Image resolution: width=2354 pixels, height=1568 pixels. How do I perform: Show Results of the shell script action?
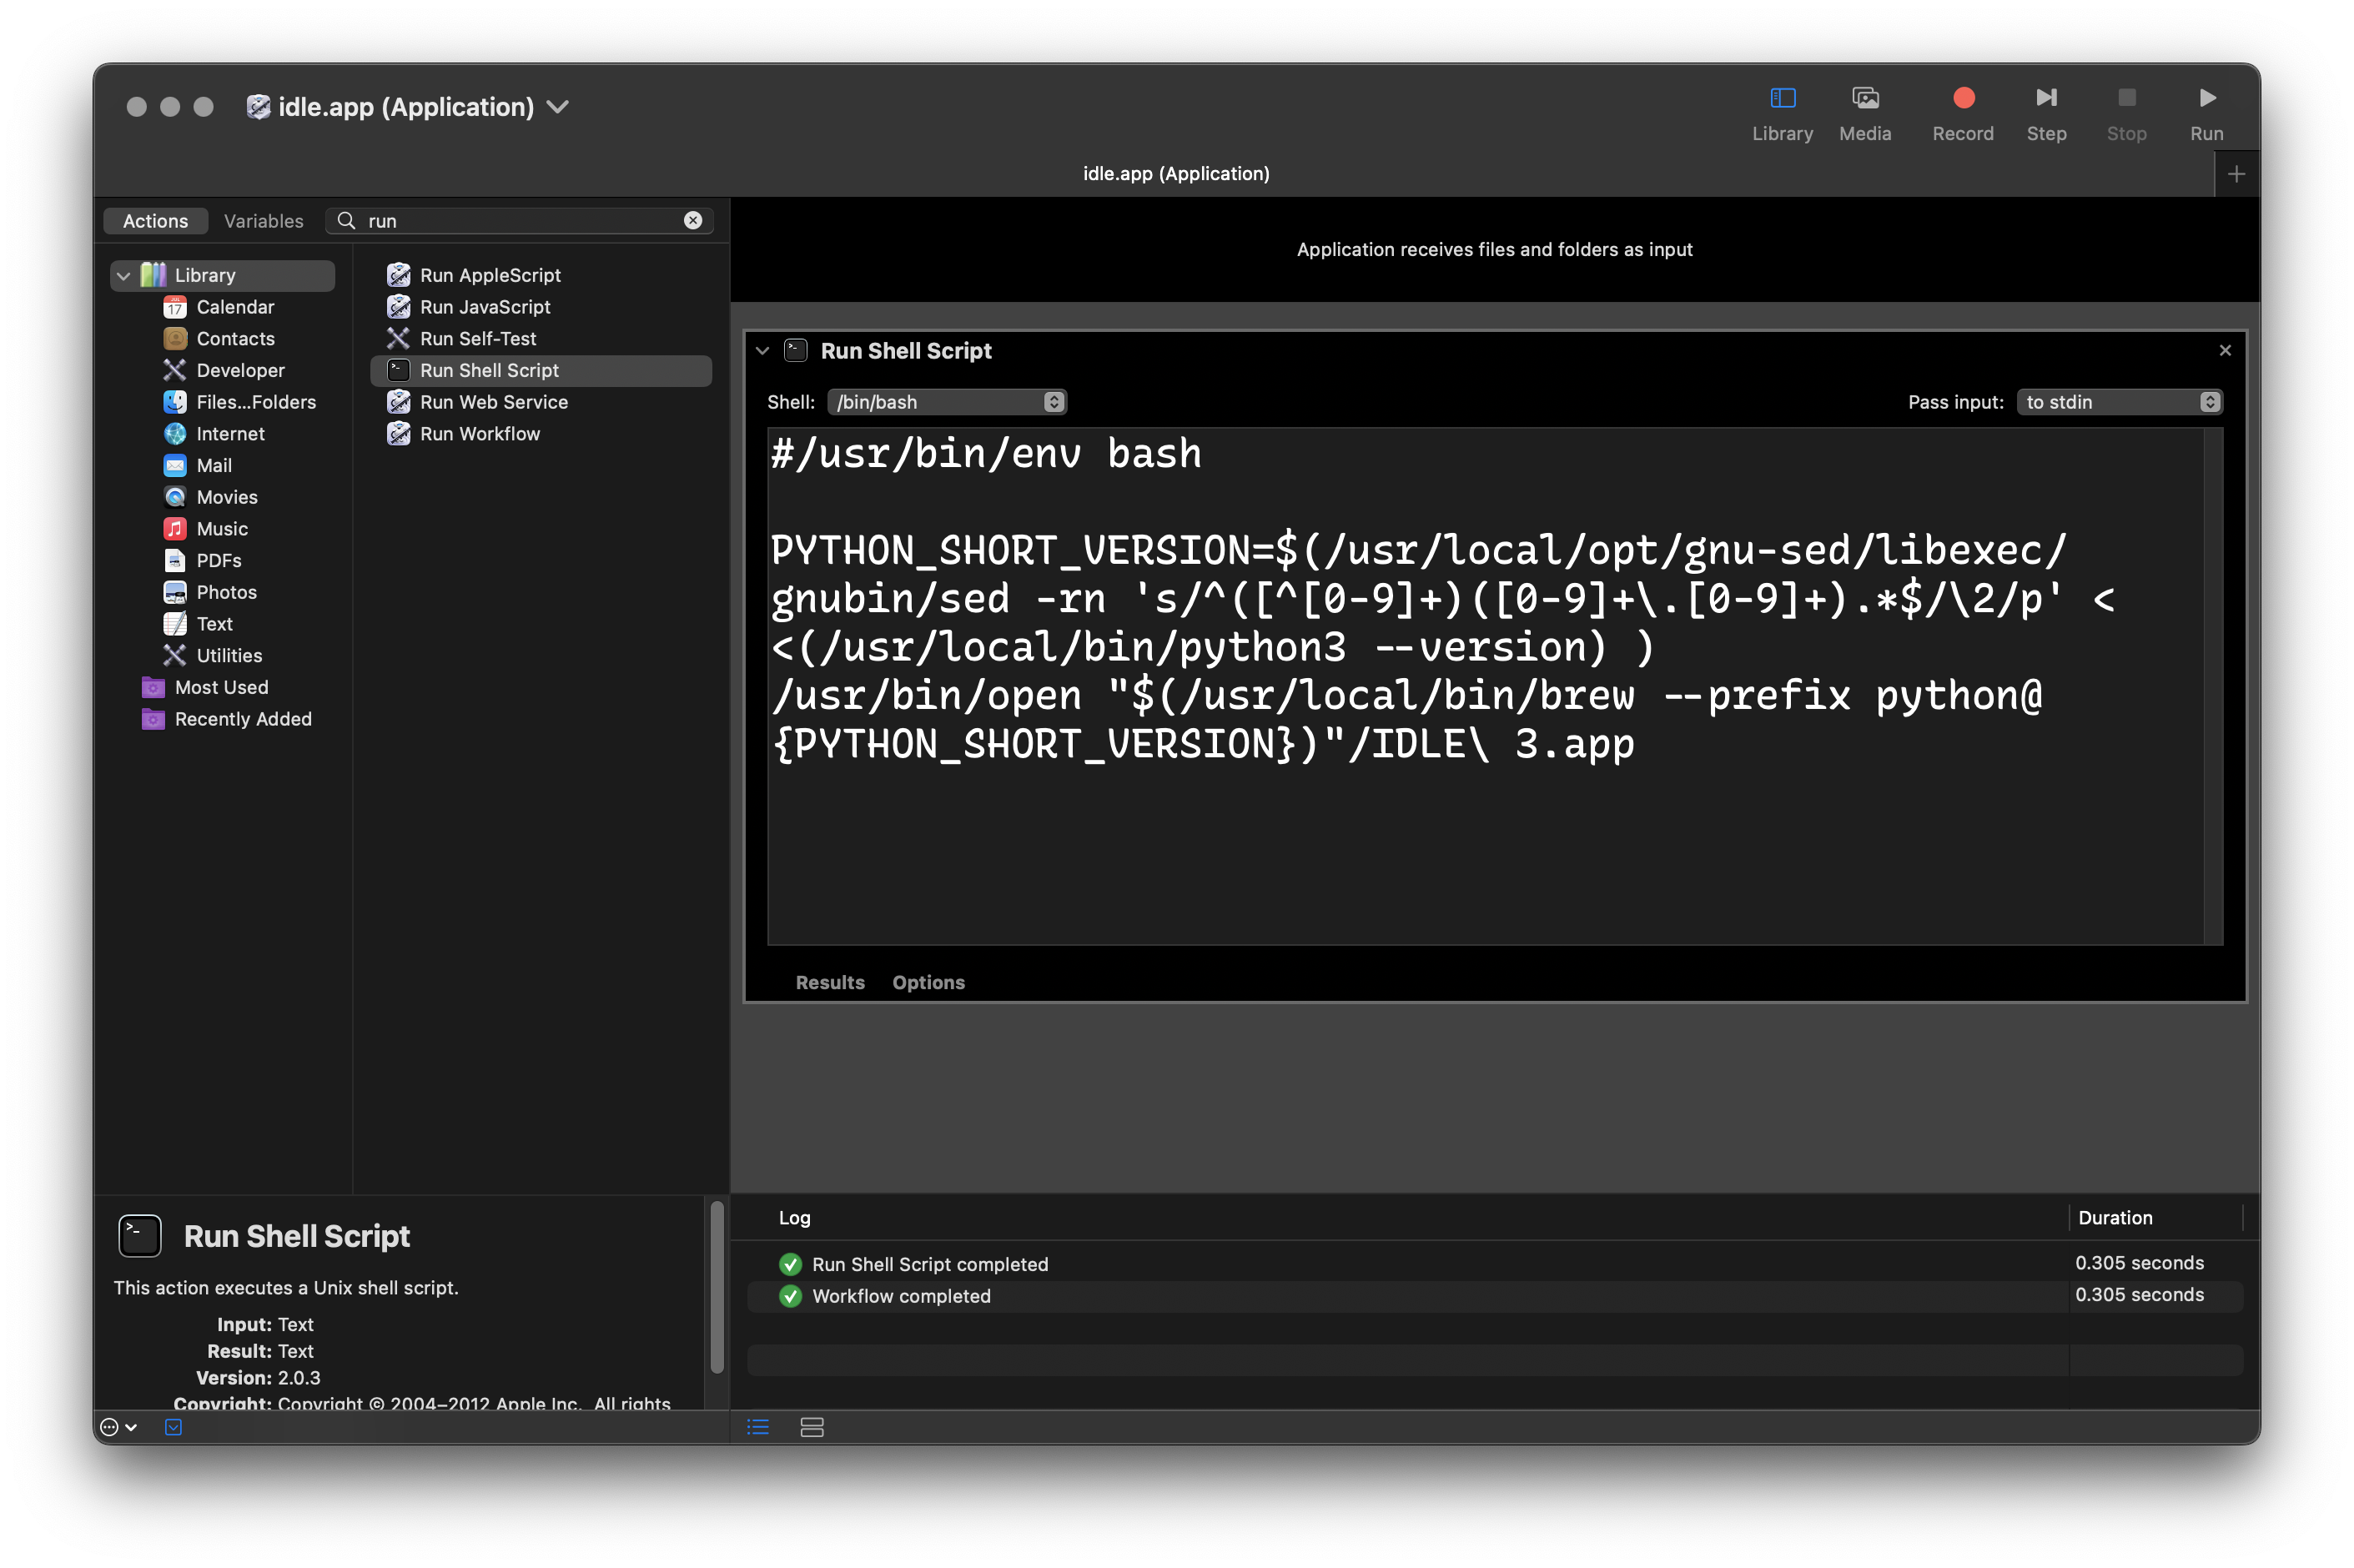[x=829, y=982]
